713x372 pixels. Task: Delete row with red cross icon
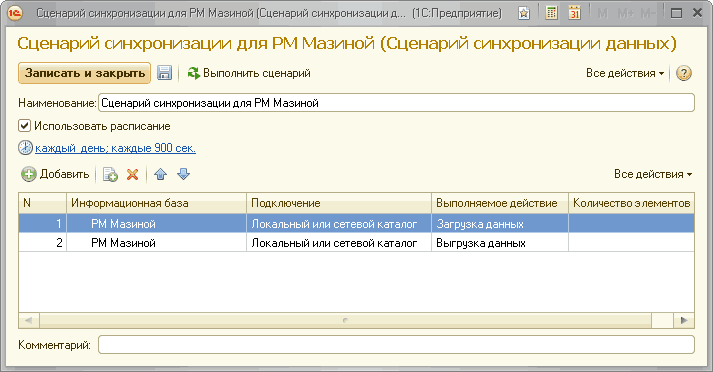(132, 174)
